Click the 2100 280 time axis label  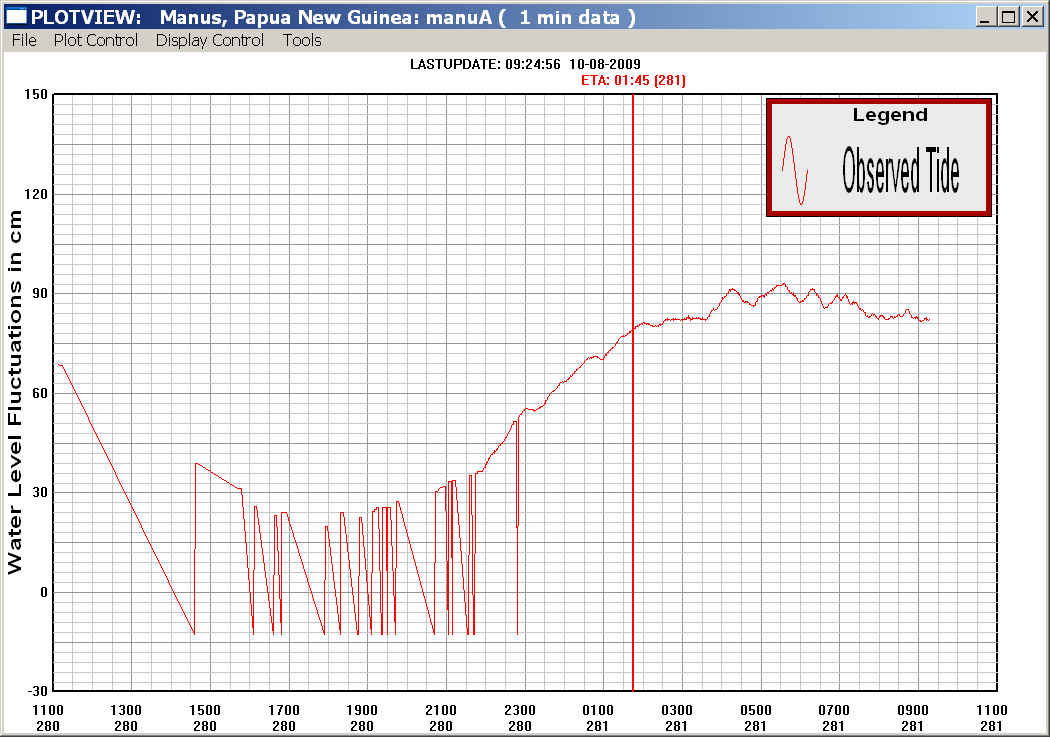(x=441, y=718)
